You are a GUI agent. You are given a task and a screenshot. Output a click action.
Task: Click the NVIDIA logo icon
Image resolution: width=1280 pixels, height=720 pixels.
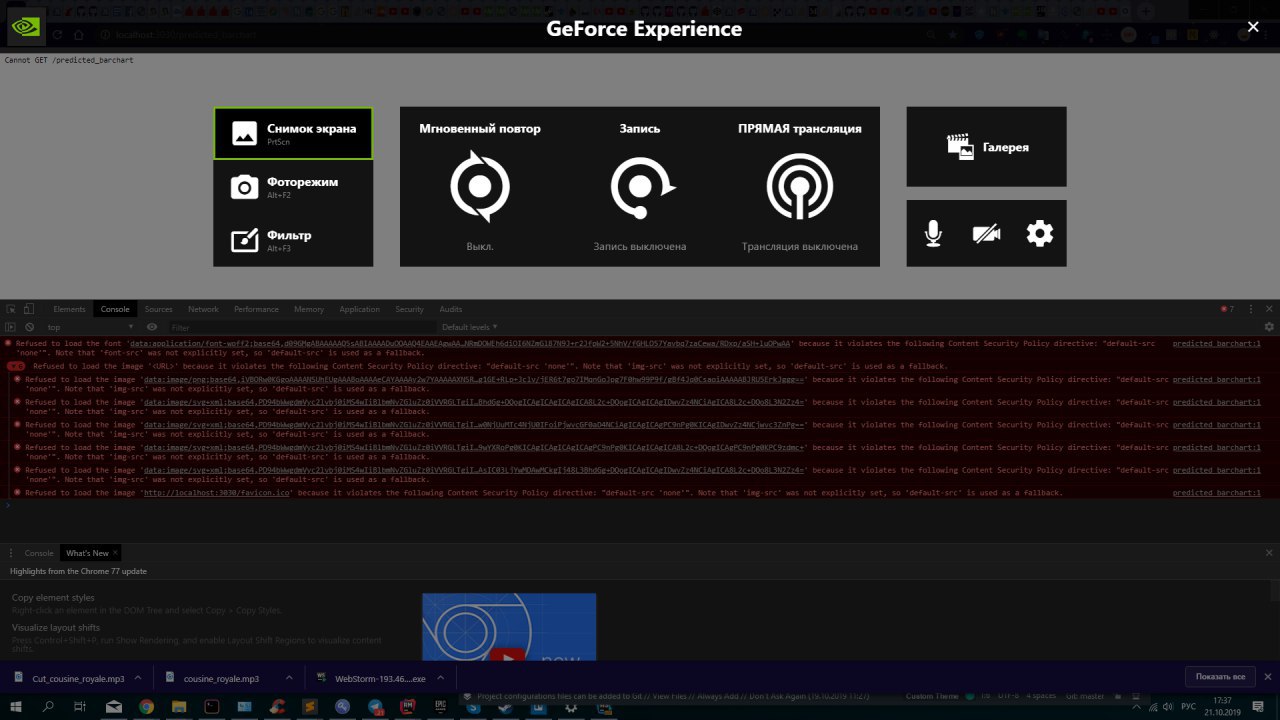point(25,27)
